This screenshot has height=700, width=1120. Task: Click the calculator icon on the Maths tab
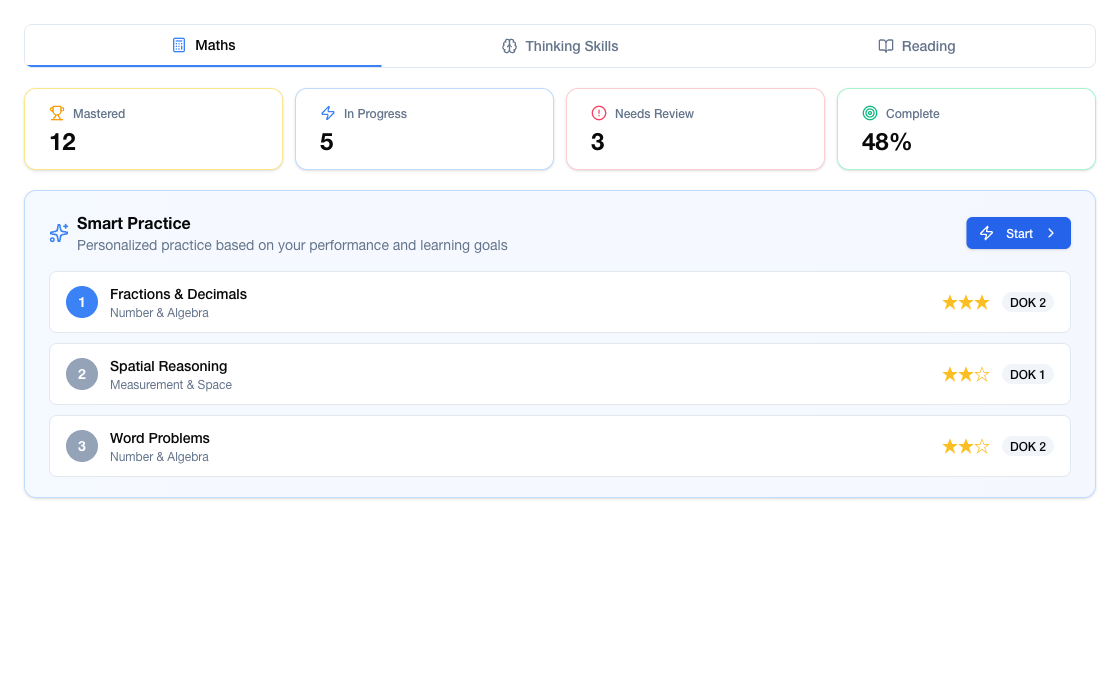pos(179,45)
